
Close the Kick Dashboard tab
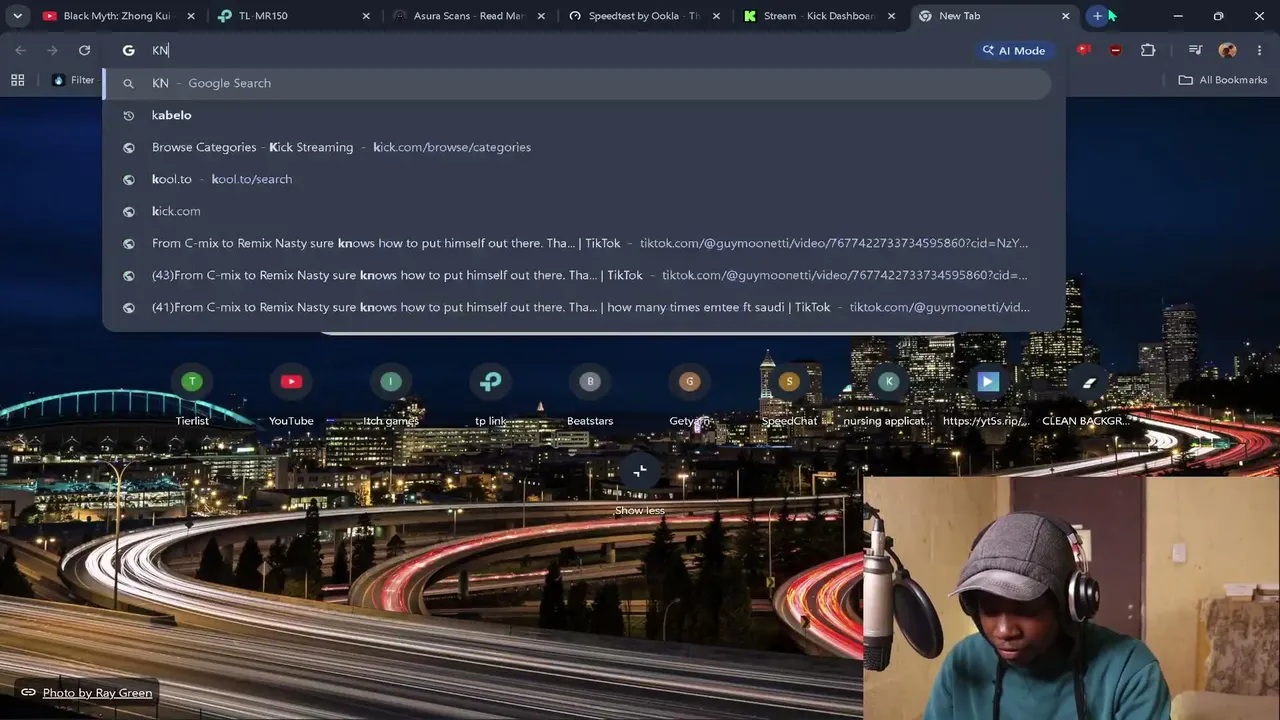(x=891, y=16)
